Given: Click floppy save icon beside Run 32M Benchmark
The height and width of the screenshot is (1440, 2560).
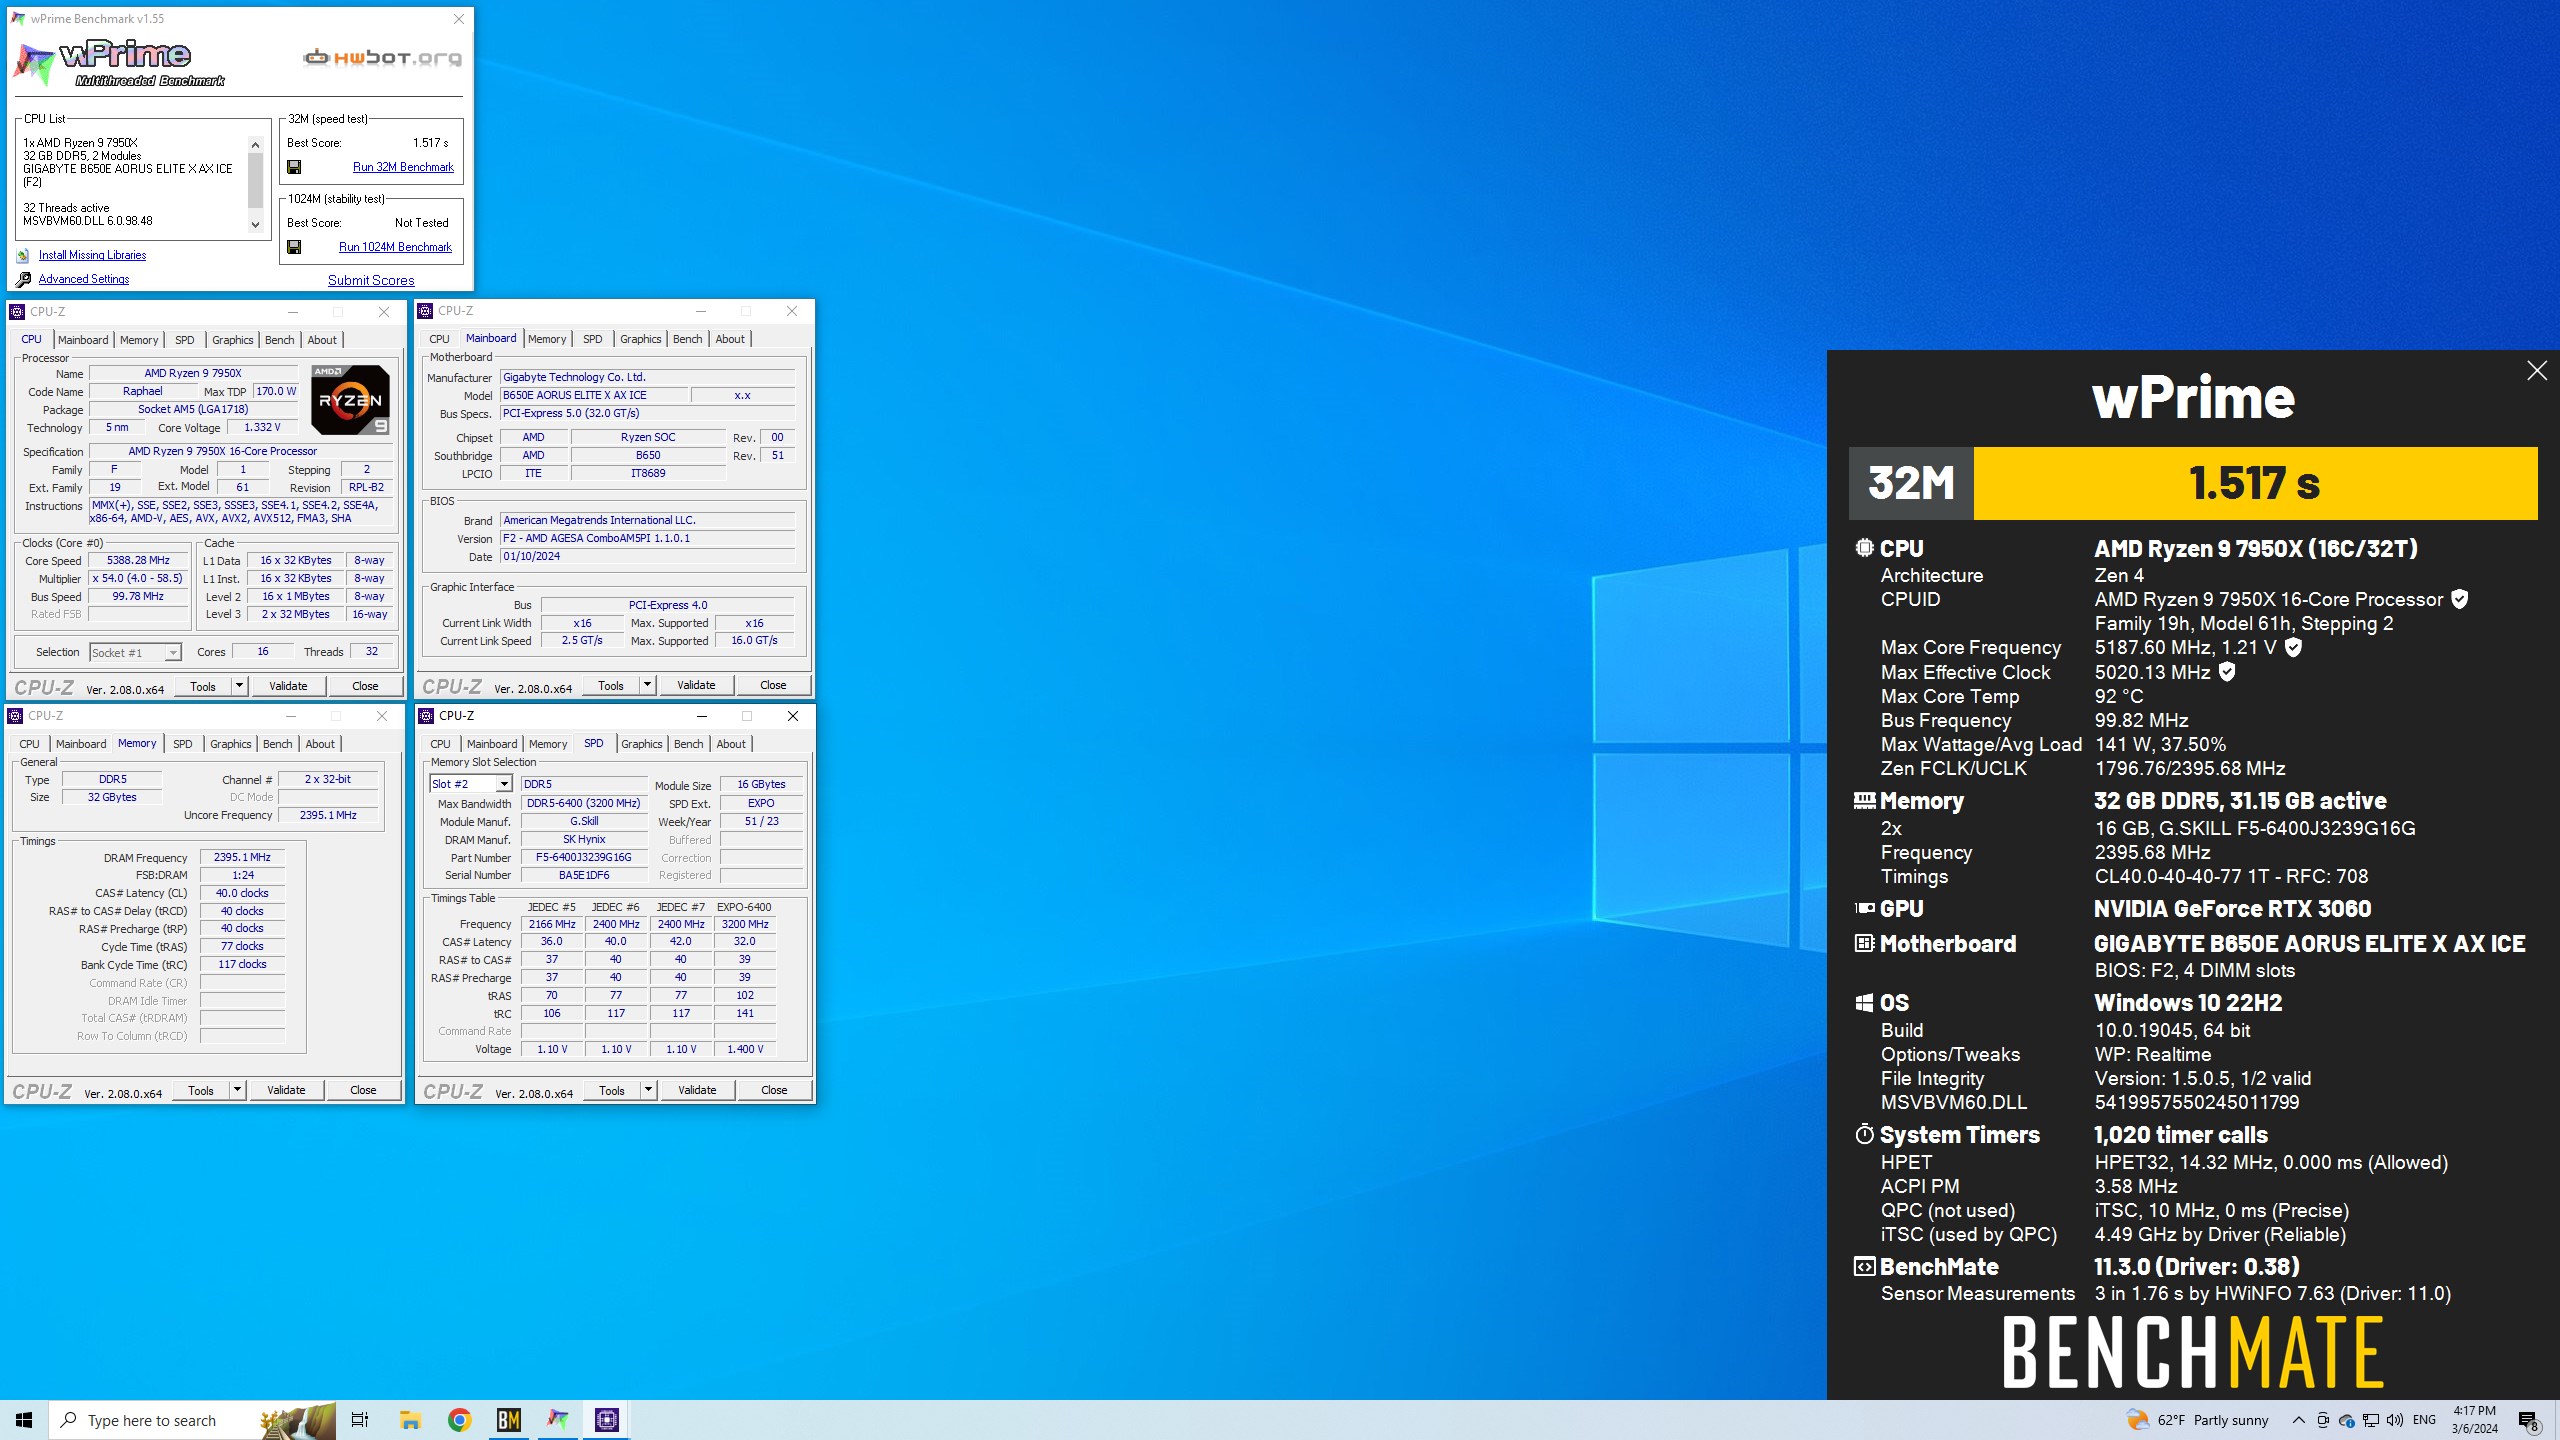Looking at the screenshot, I should (294, 167).
